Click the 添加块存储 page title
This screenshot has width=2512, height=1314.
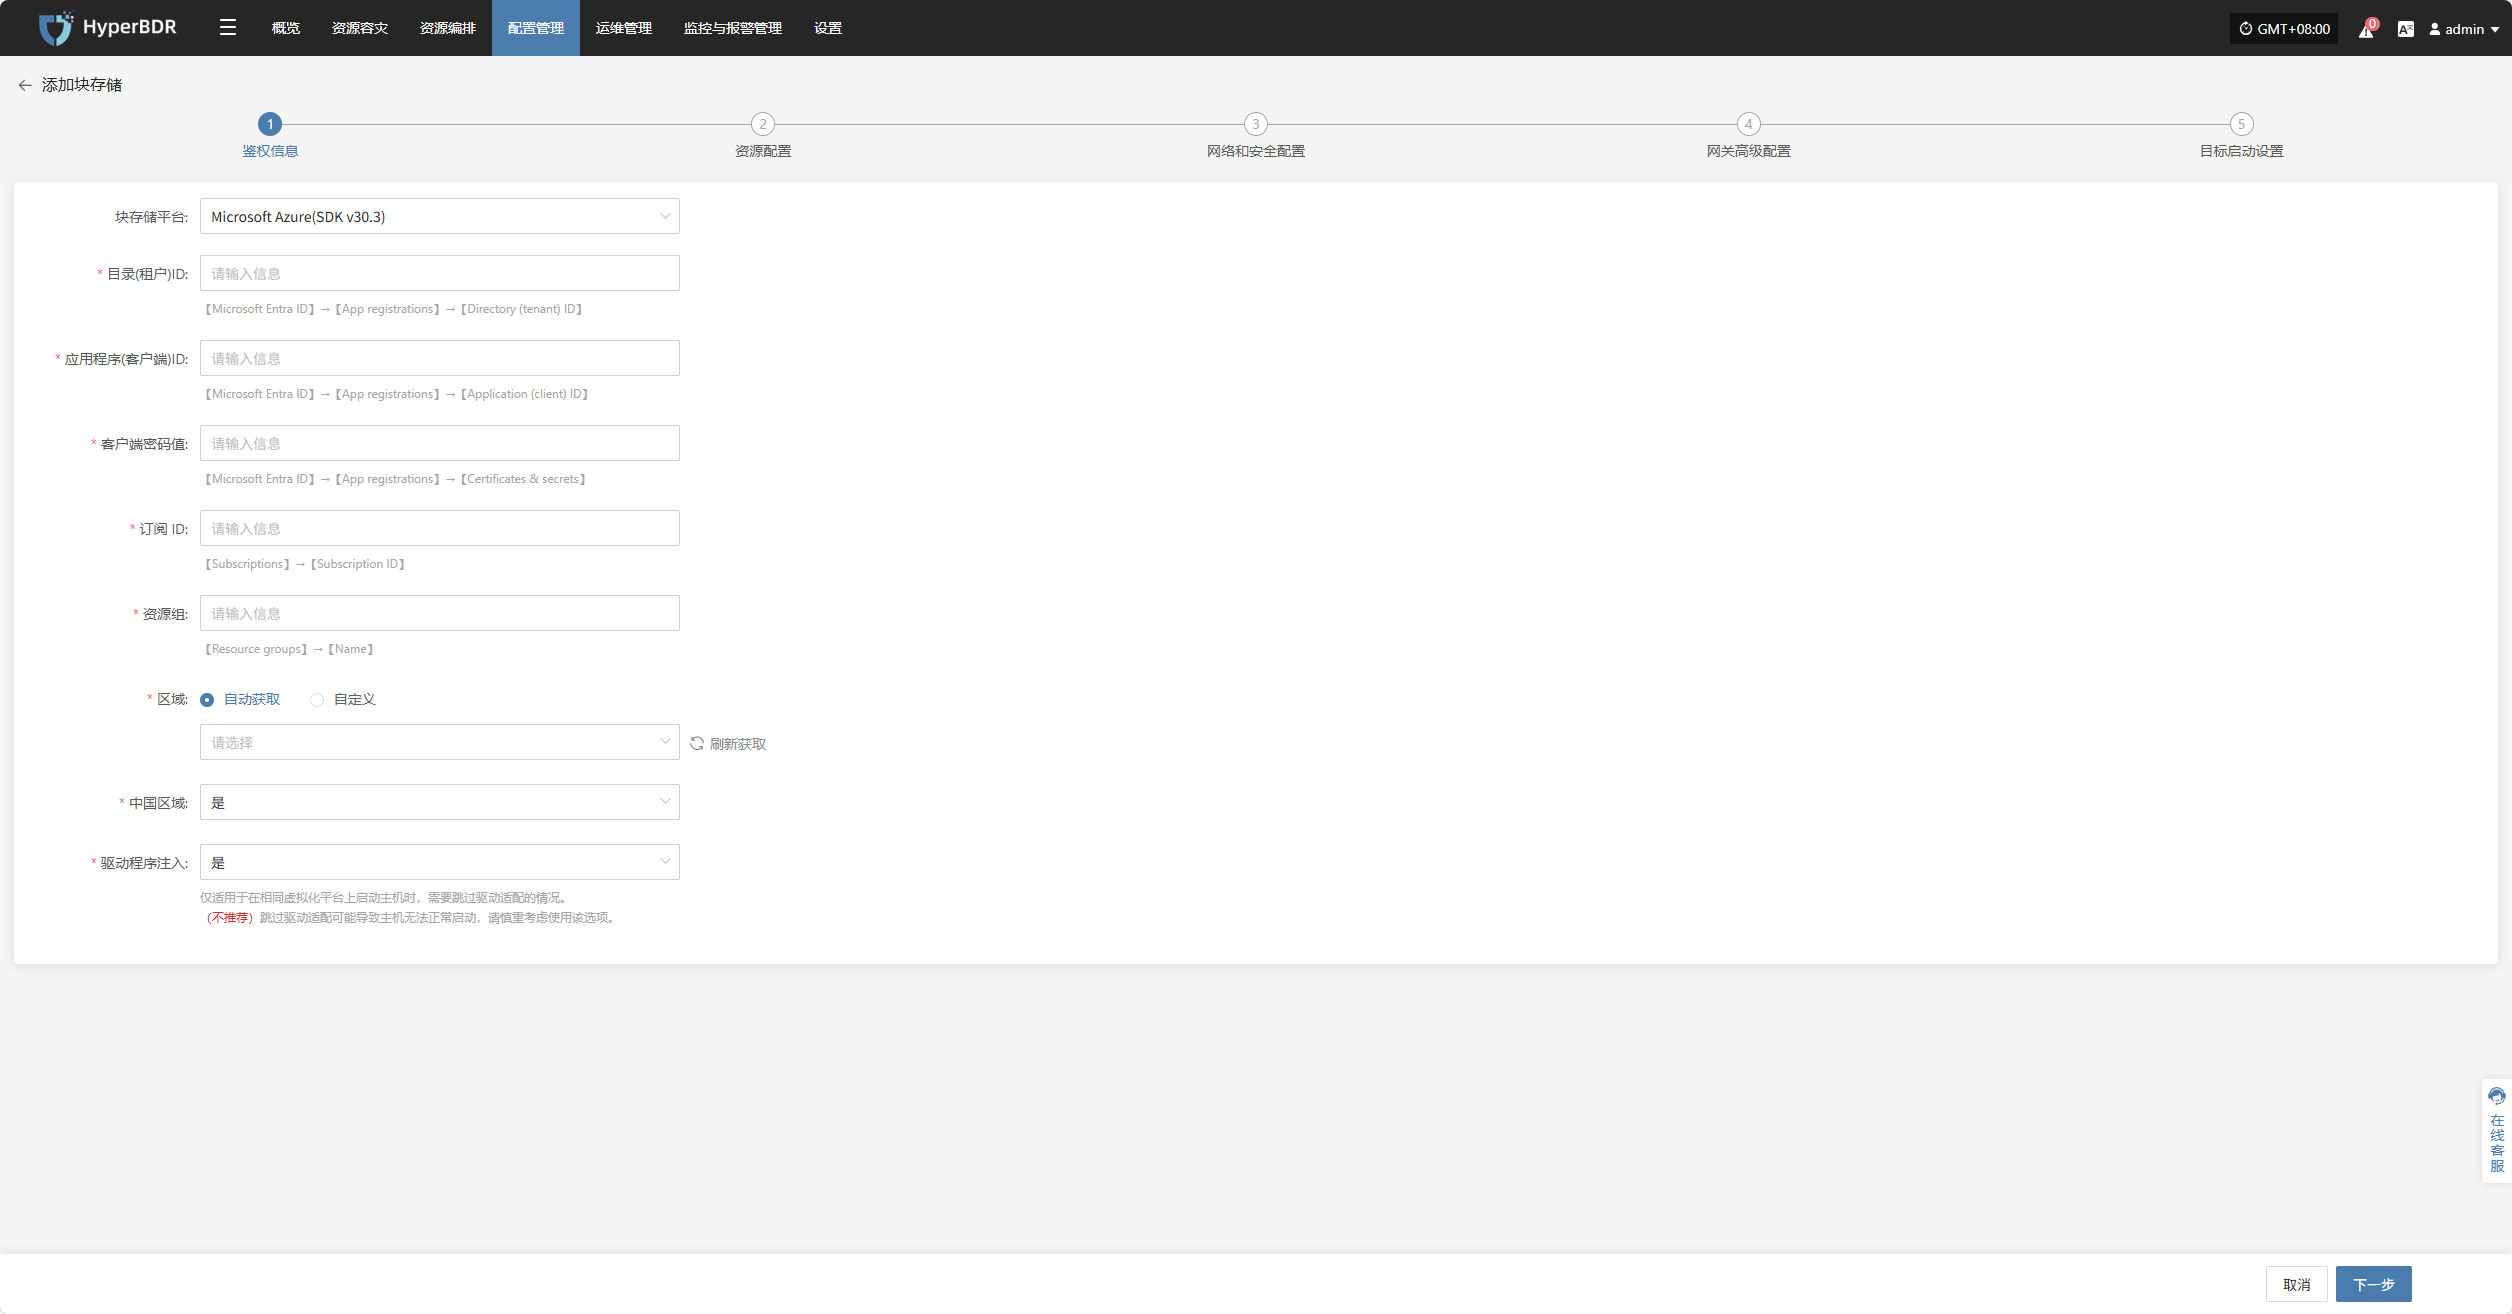pos(82,85)
